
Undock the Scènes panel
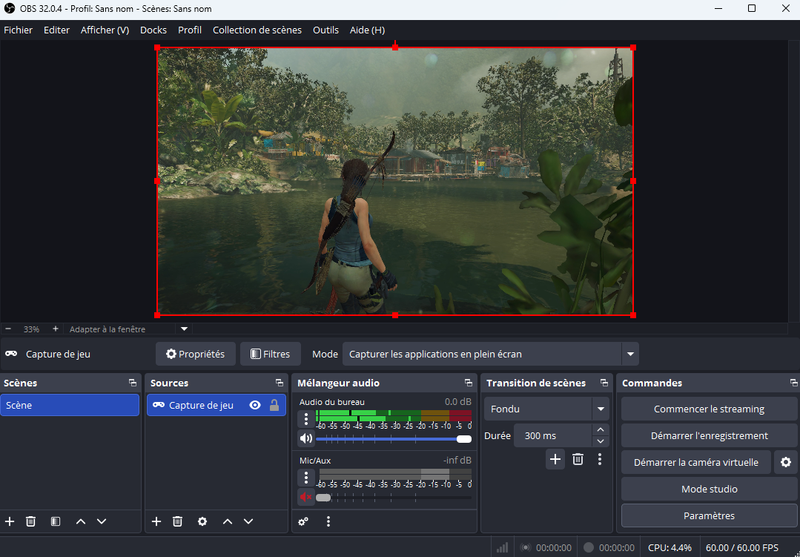(133, 383)
